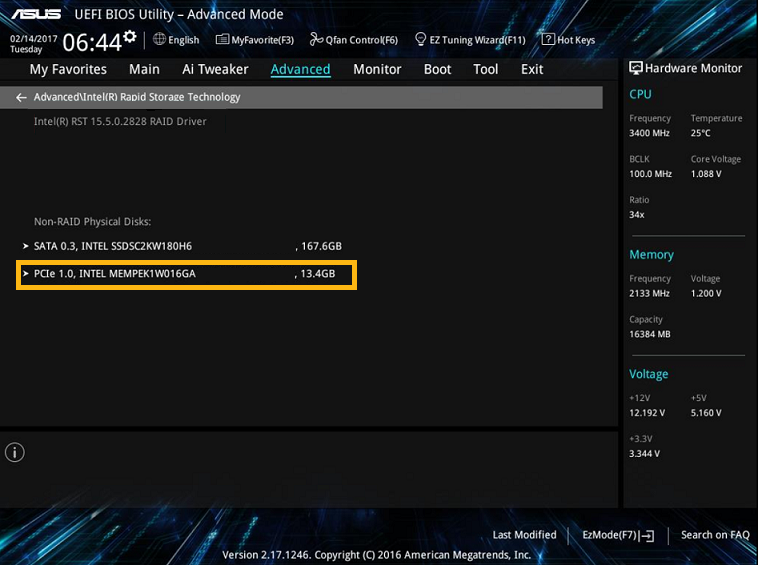The width and height of the screenshot is (758, 565).
Task: Click the Hardware Monitor title
Action: [x=693, y=69]
